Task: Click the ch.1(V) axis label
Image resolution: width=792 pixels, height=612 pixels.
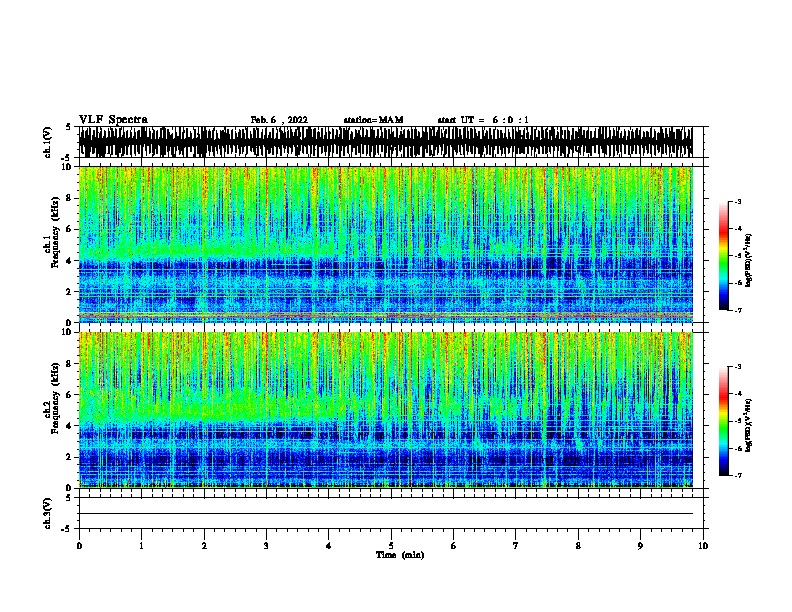Action: [x=47, y=142]
